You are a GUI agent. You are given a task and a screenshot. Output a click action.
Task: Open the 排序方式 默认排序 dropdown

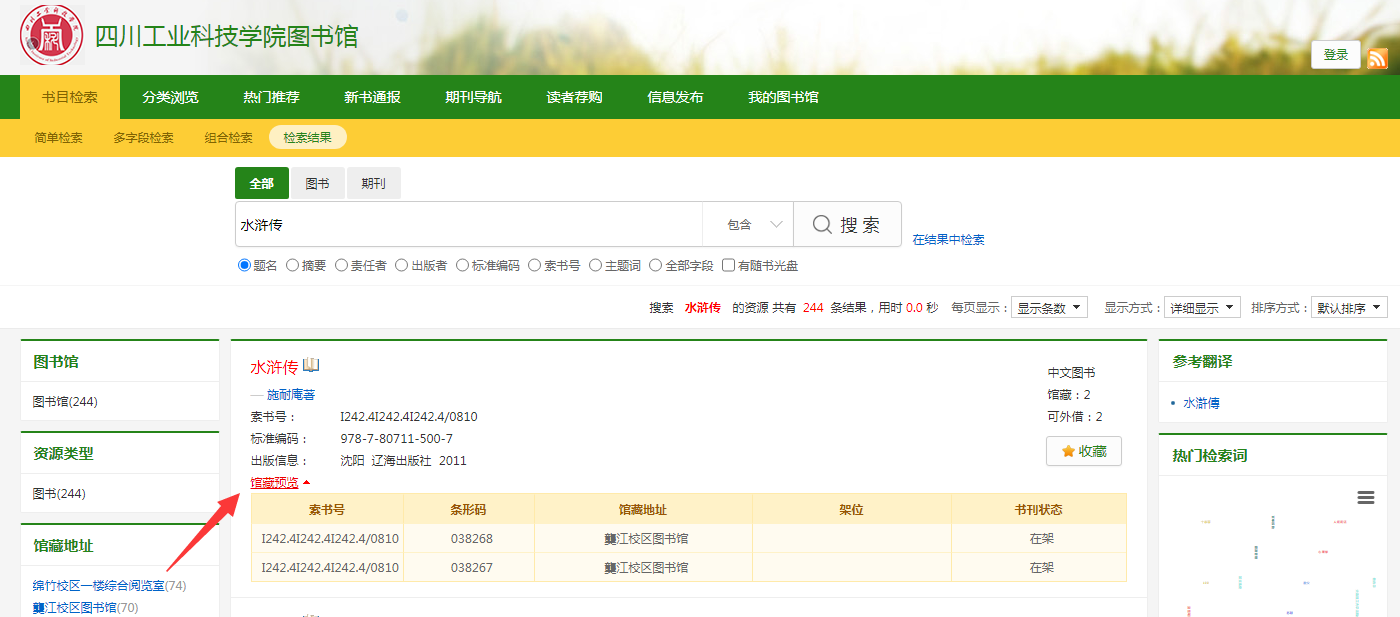pyautogui.click(x=1349, y=308)
